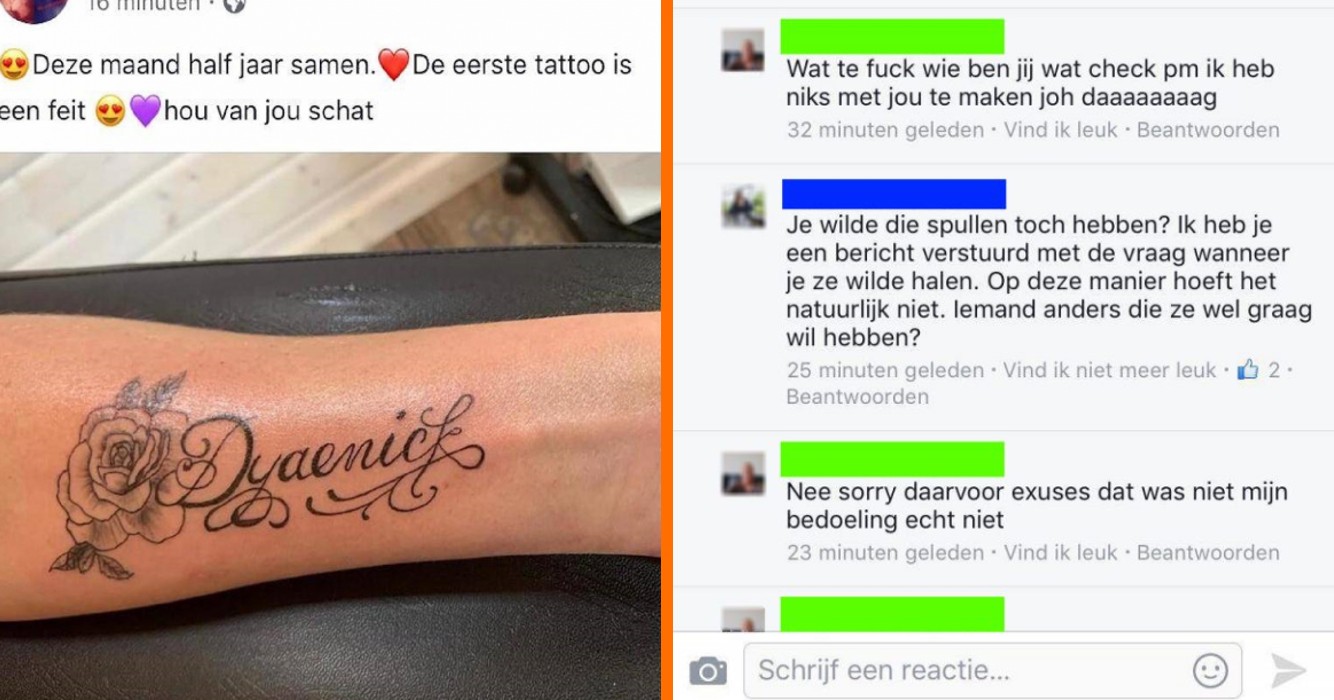Click blue redacted commenter name bar
The height and width of the screenshot is (700, 1334).
[x=894, y=194]
